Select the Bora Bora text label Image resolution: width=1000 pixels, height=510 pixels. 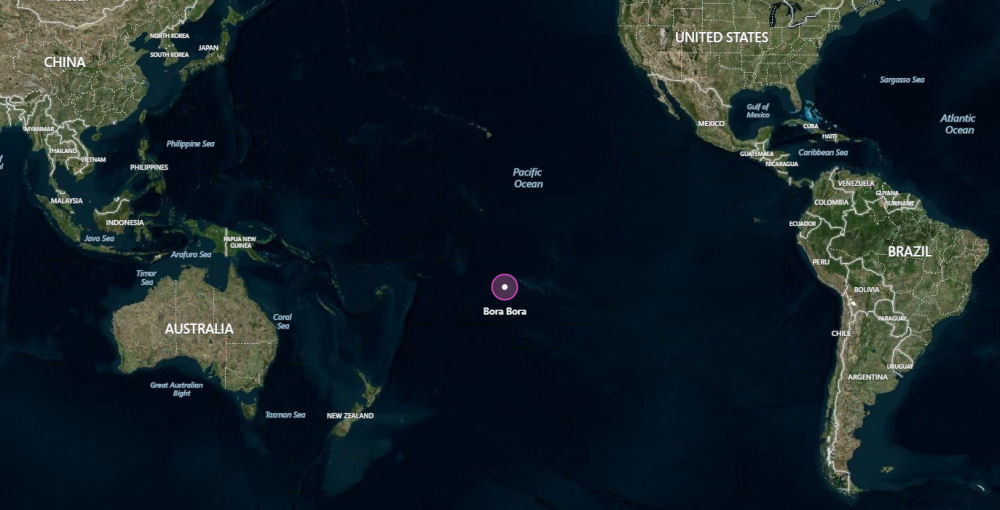[504, 312]
